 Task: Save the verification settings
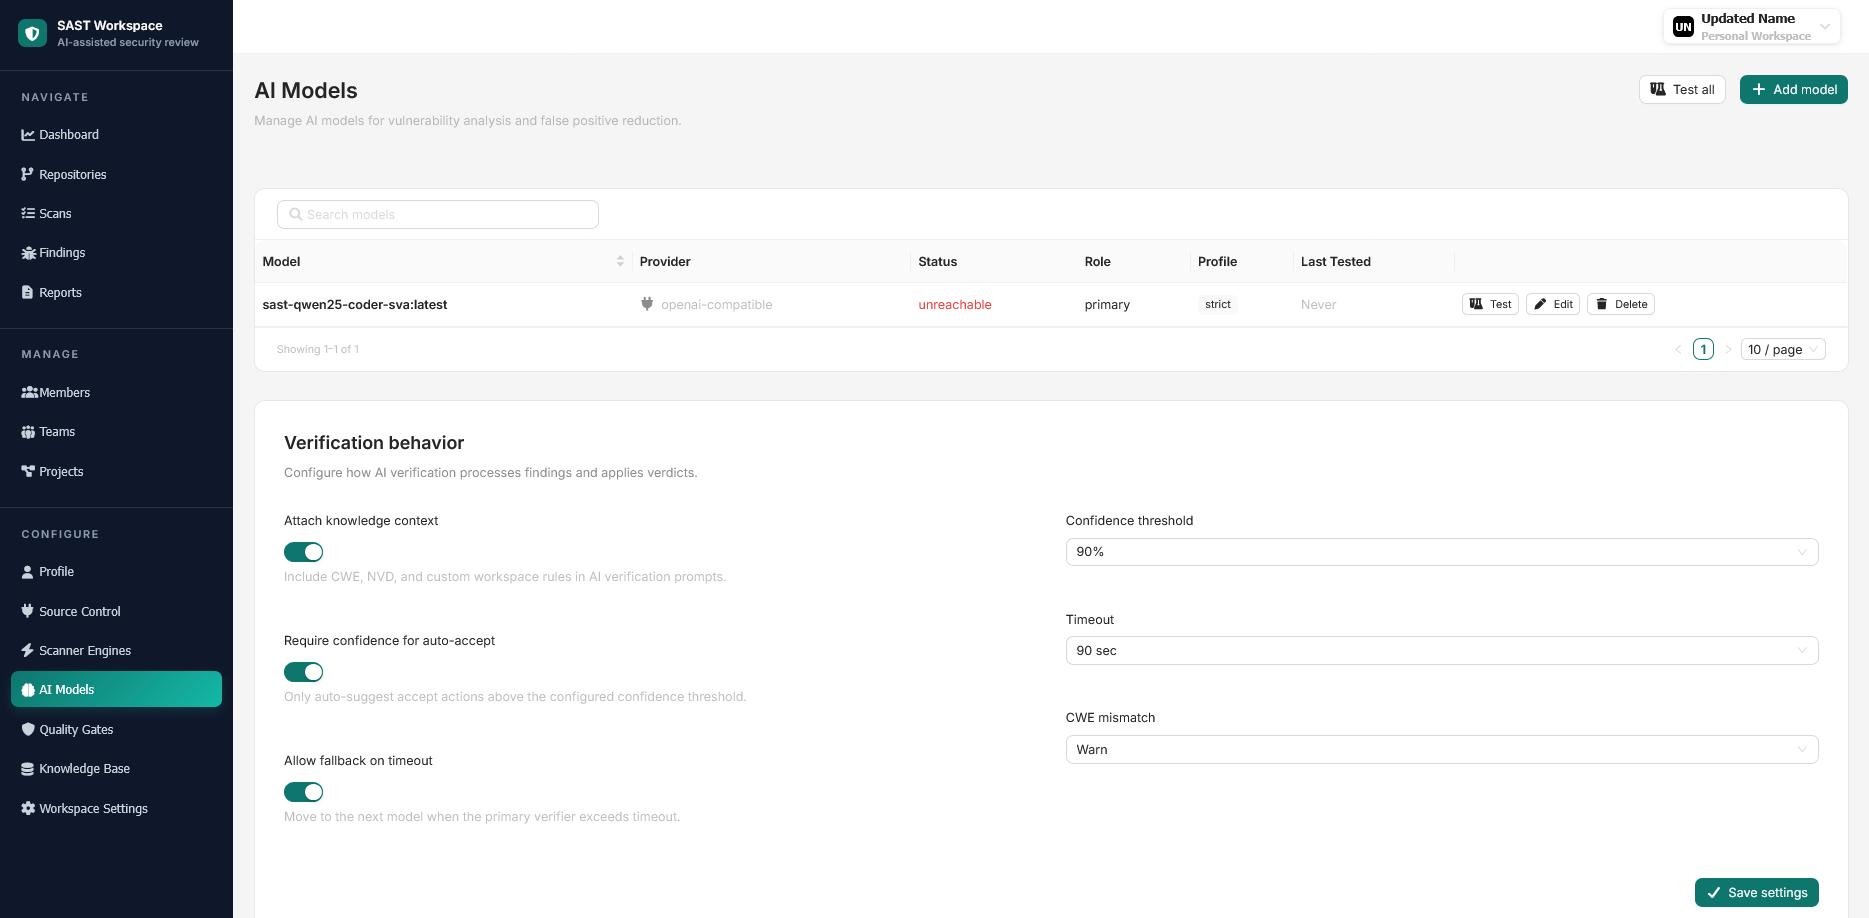1756,893
